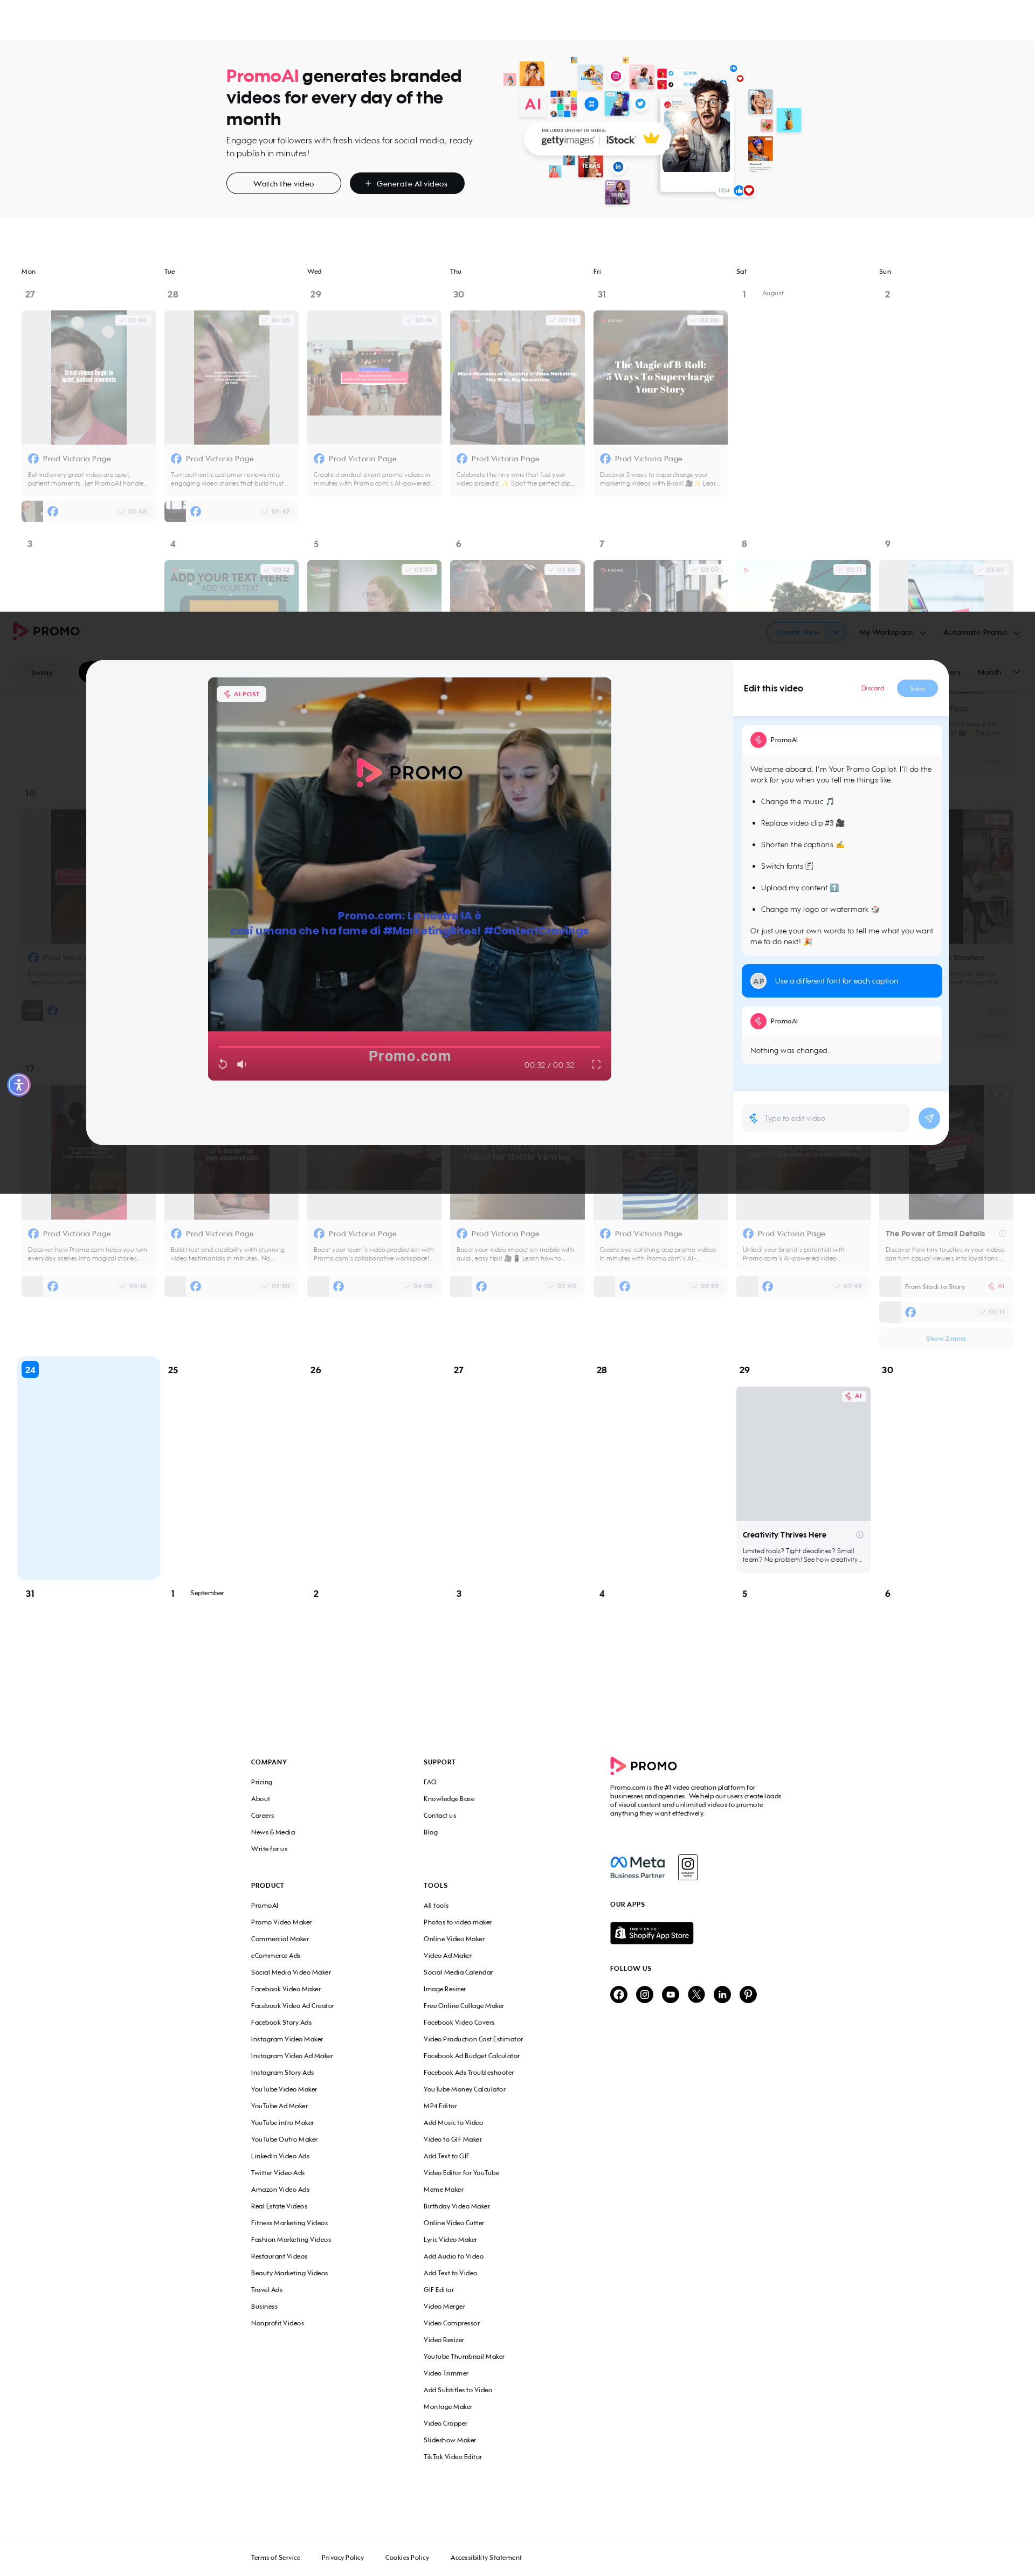Click the From Stock to Story post row

click(x=946, y=1286)
